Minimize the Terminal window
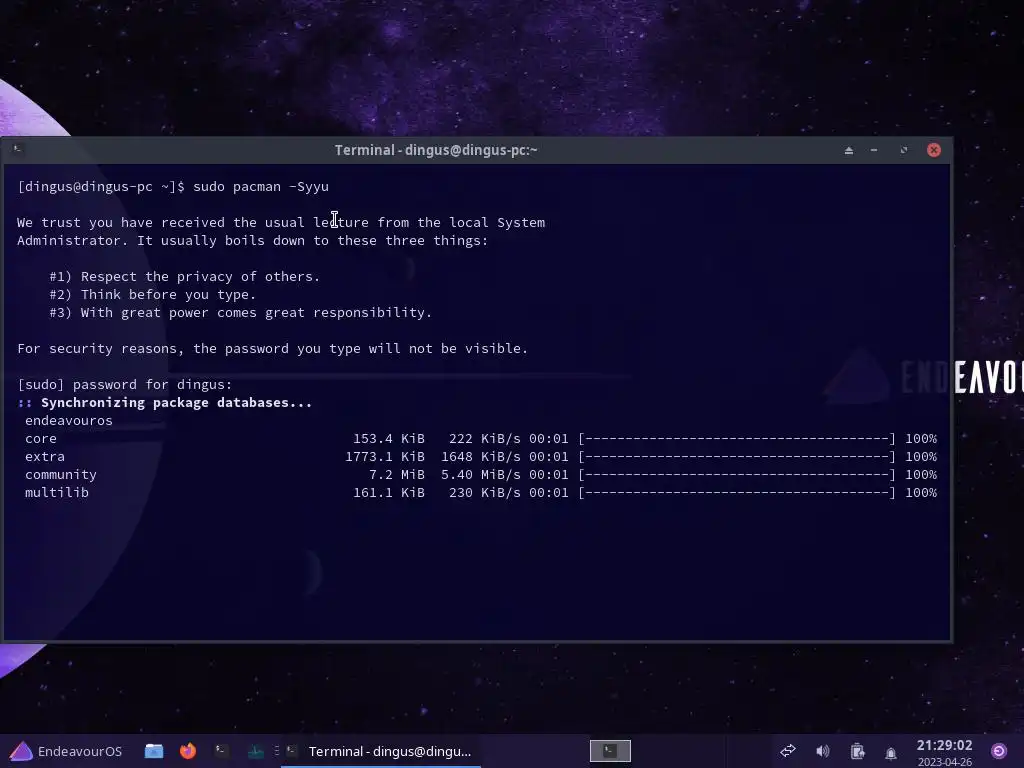The image size is (1024, 768). tap(874, 150)
